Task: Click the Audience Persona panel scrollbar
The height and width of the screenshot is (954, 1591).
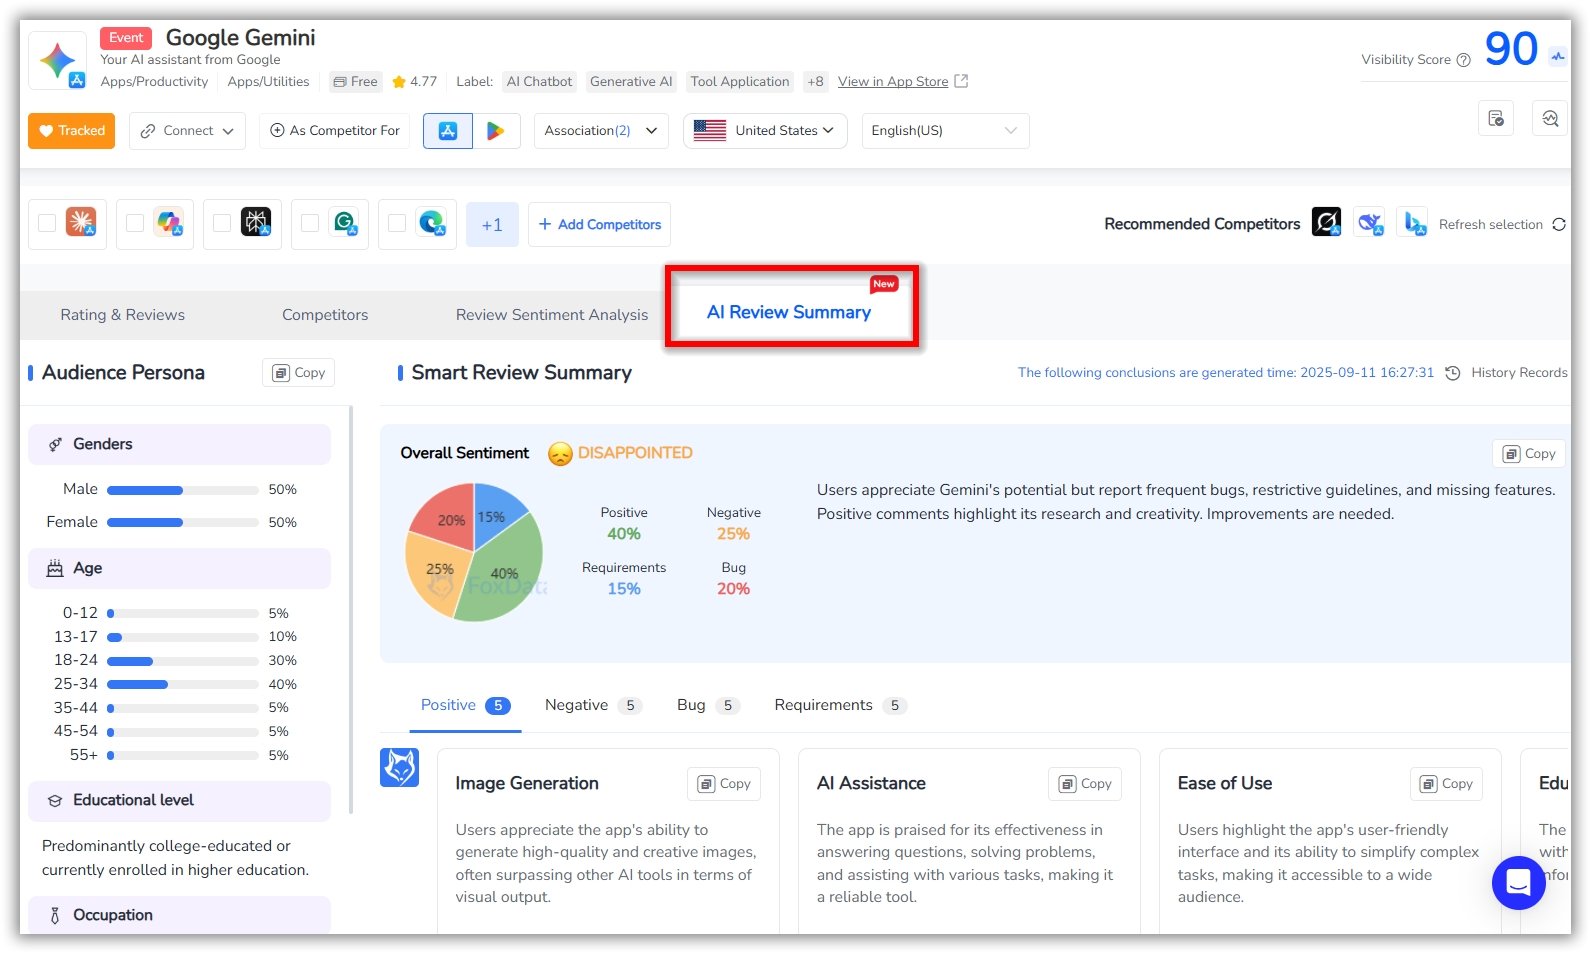Action: (350, 610)
